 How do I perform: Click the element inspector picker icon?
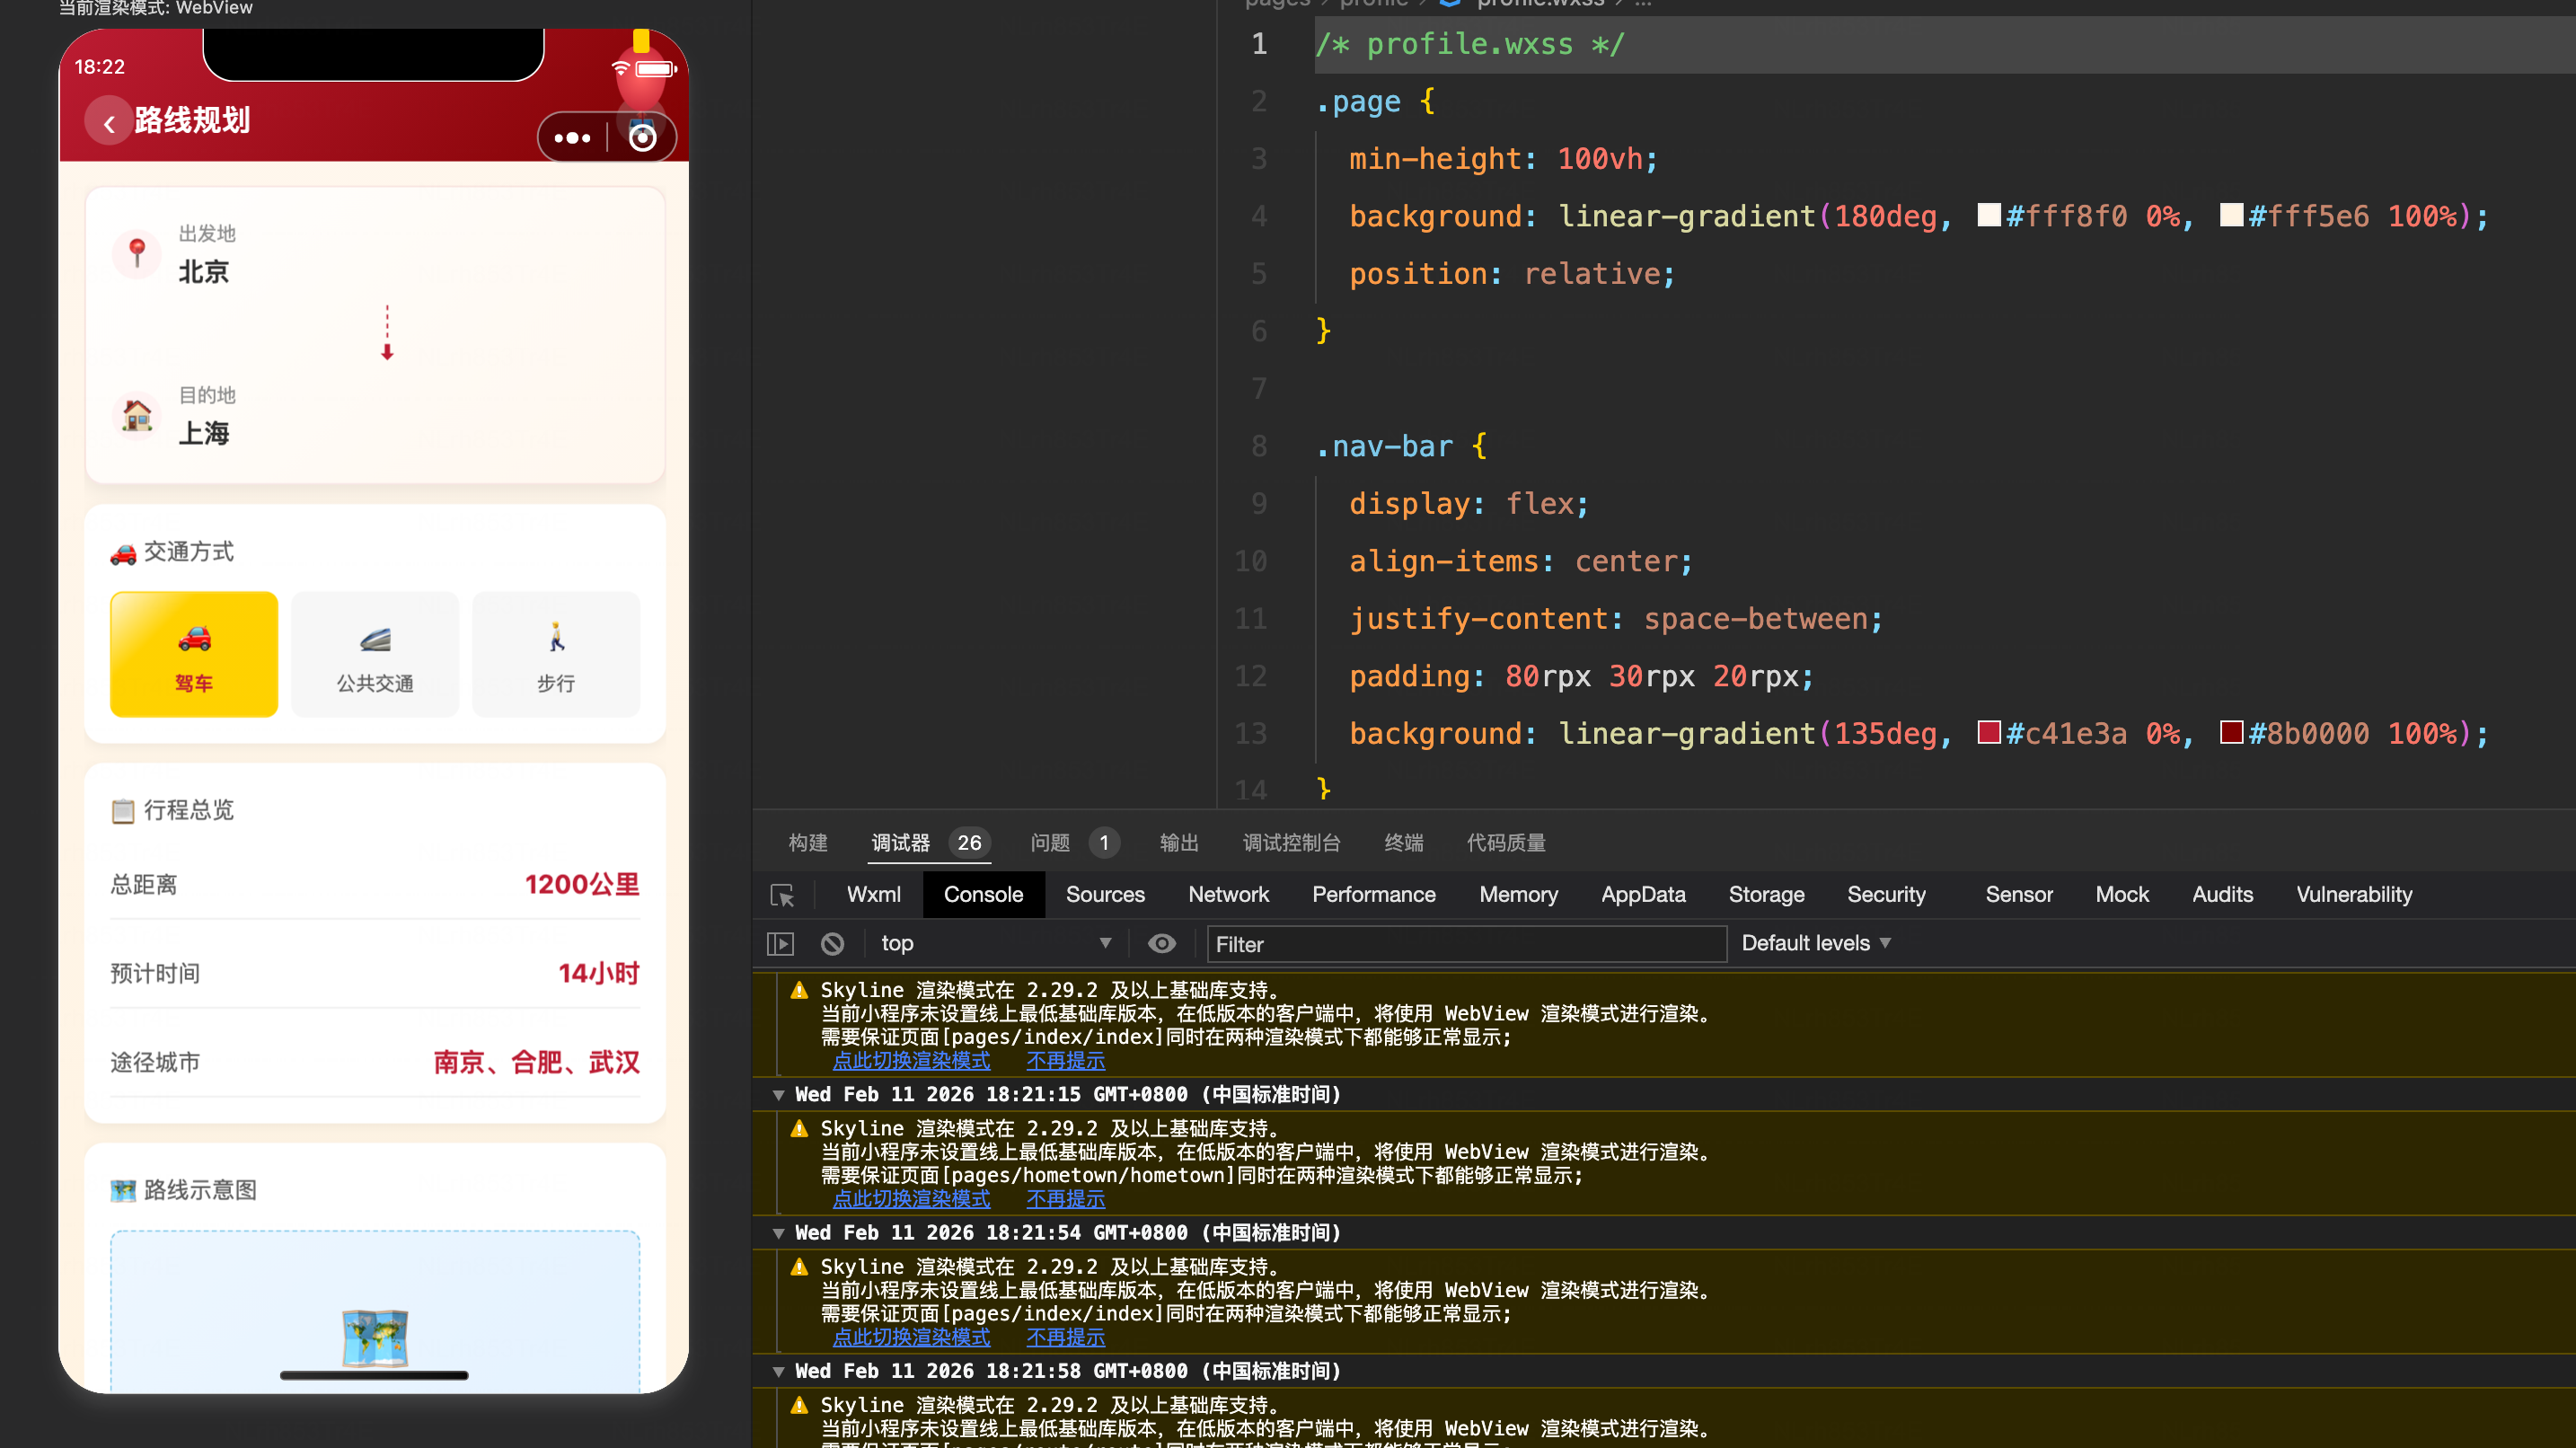[x=782, y=895]
